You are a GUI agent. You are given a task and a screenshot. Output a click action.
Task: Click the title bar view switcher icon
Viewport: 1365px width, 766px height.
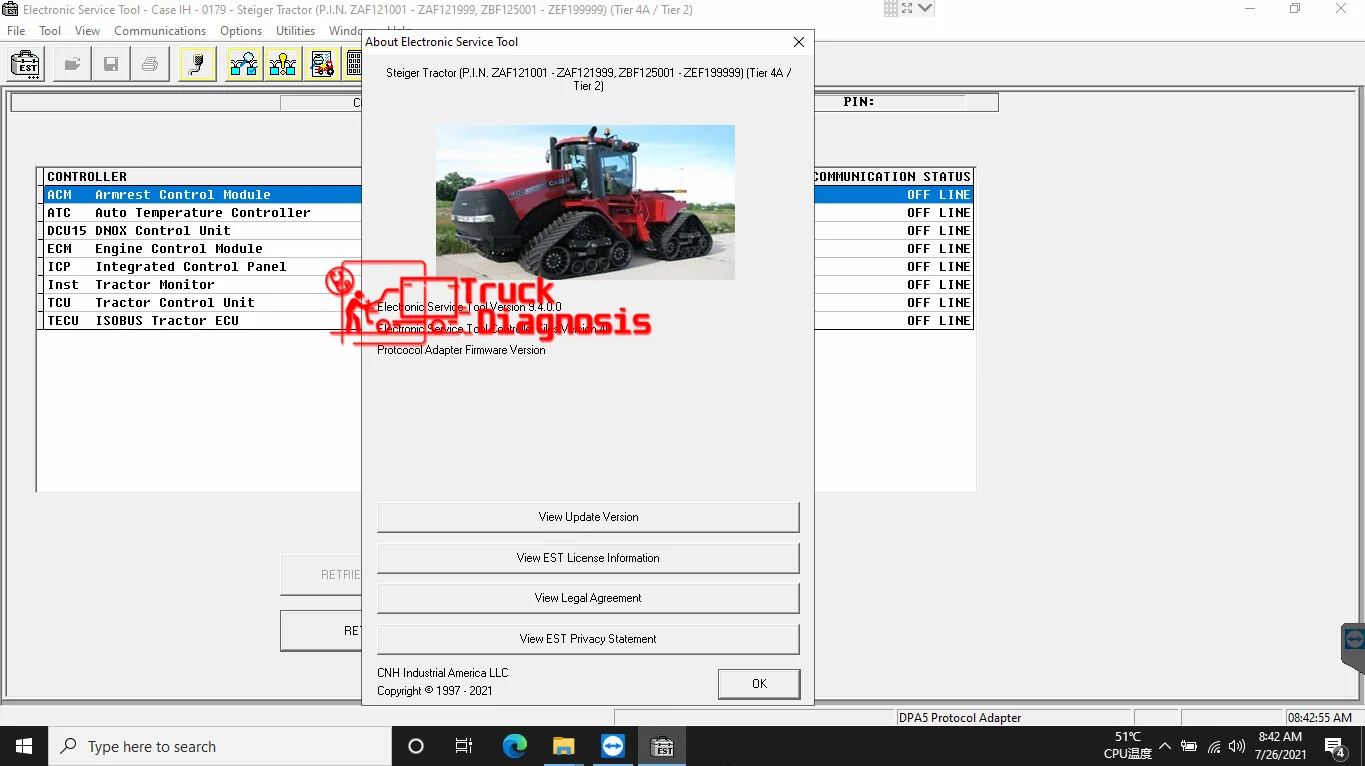[x=908, y=9]
